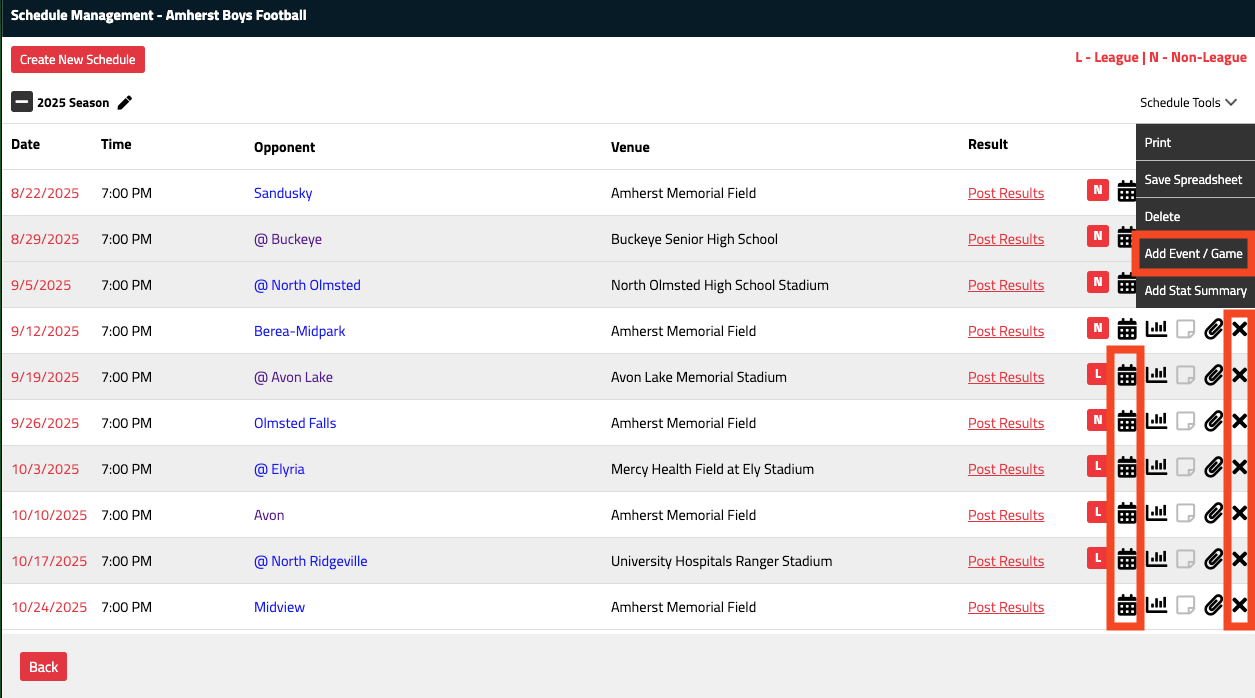
Task: Open the paperclip icon for the Elyria game
Action: pos(1213,466)
